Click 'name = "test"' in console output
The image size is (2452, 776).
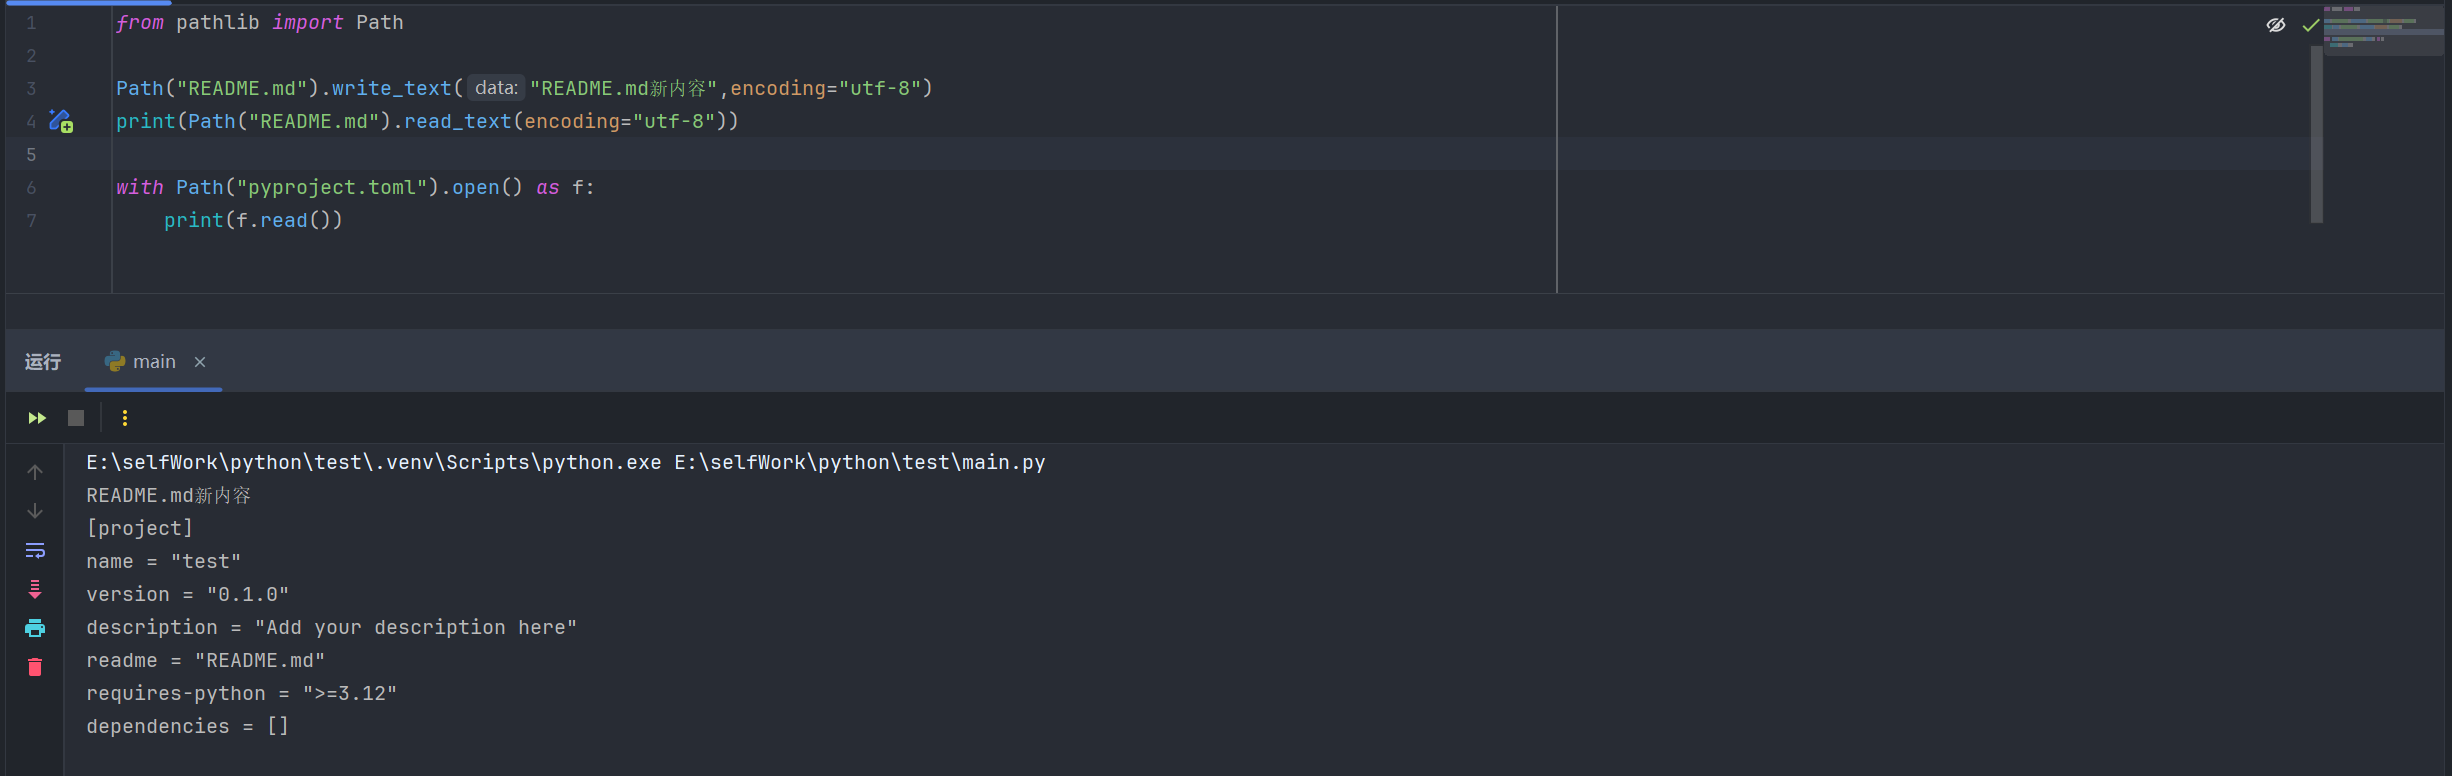164,561
